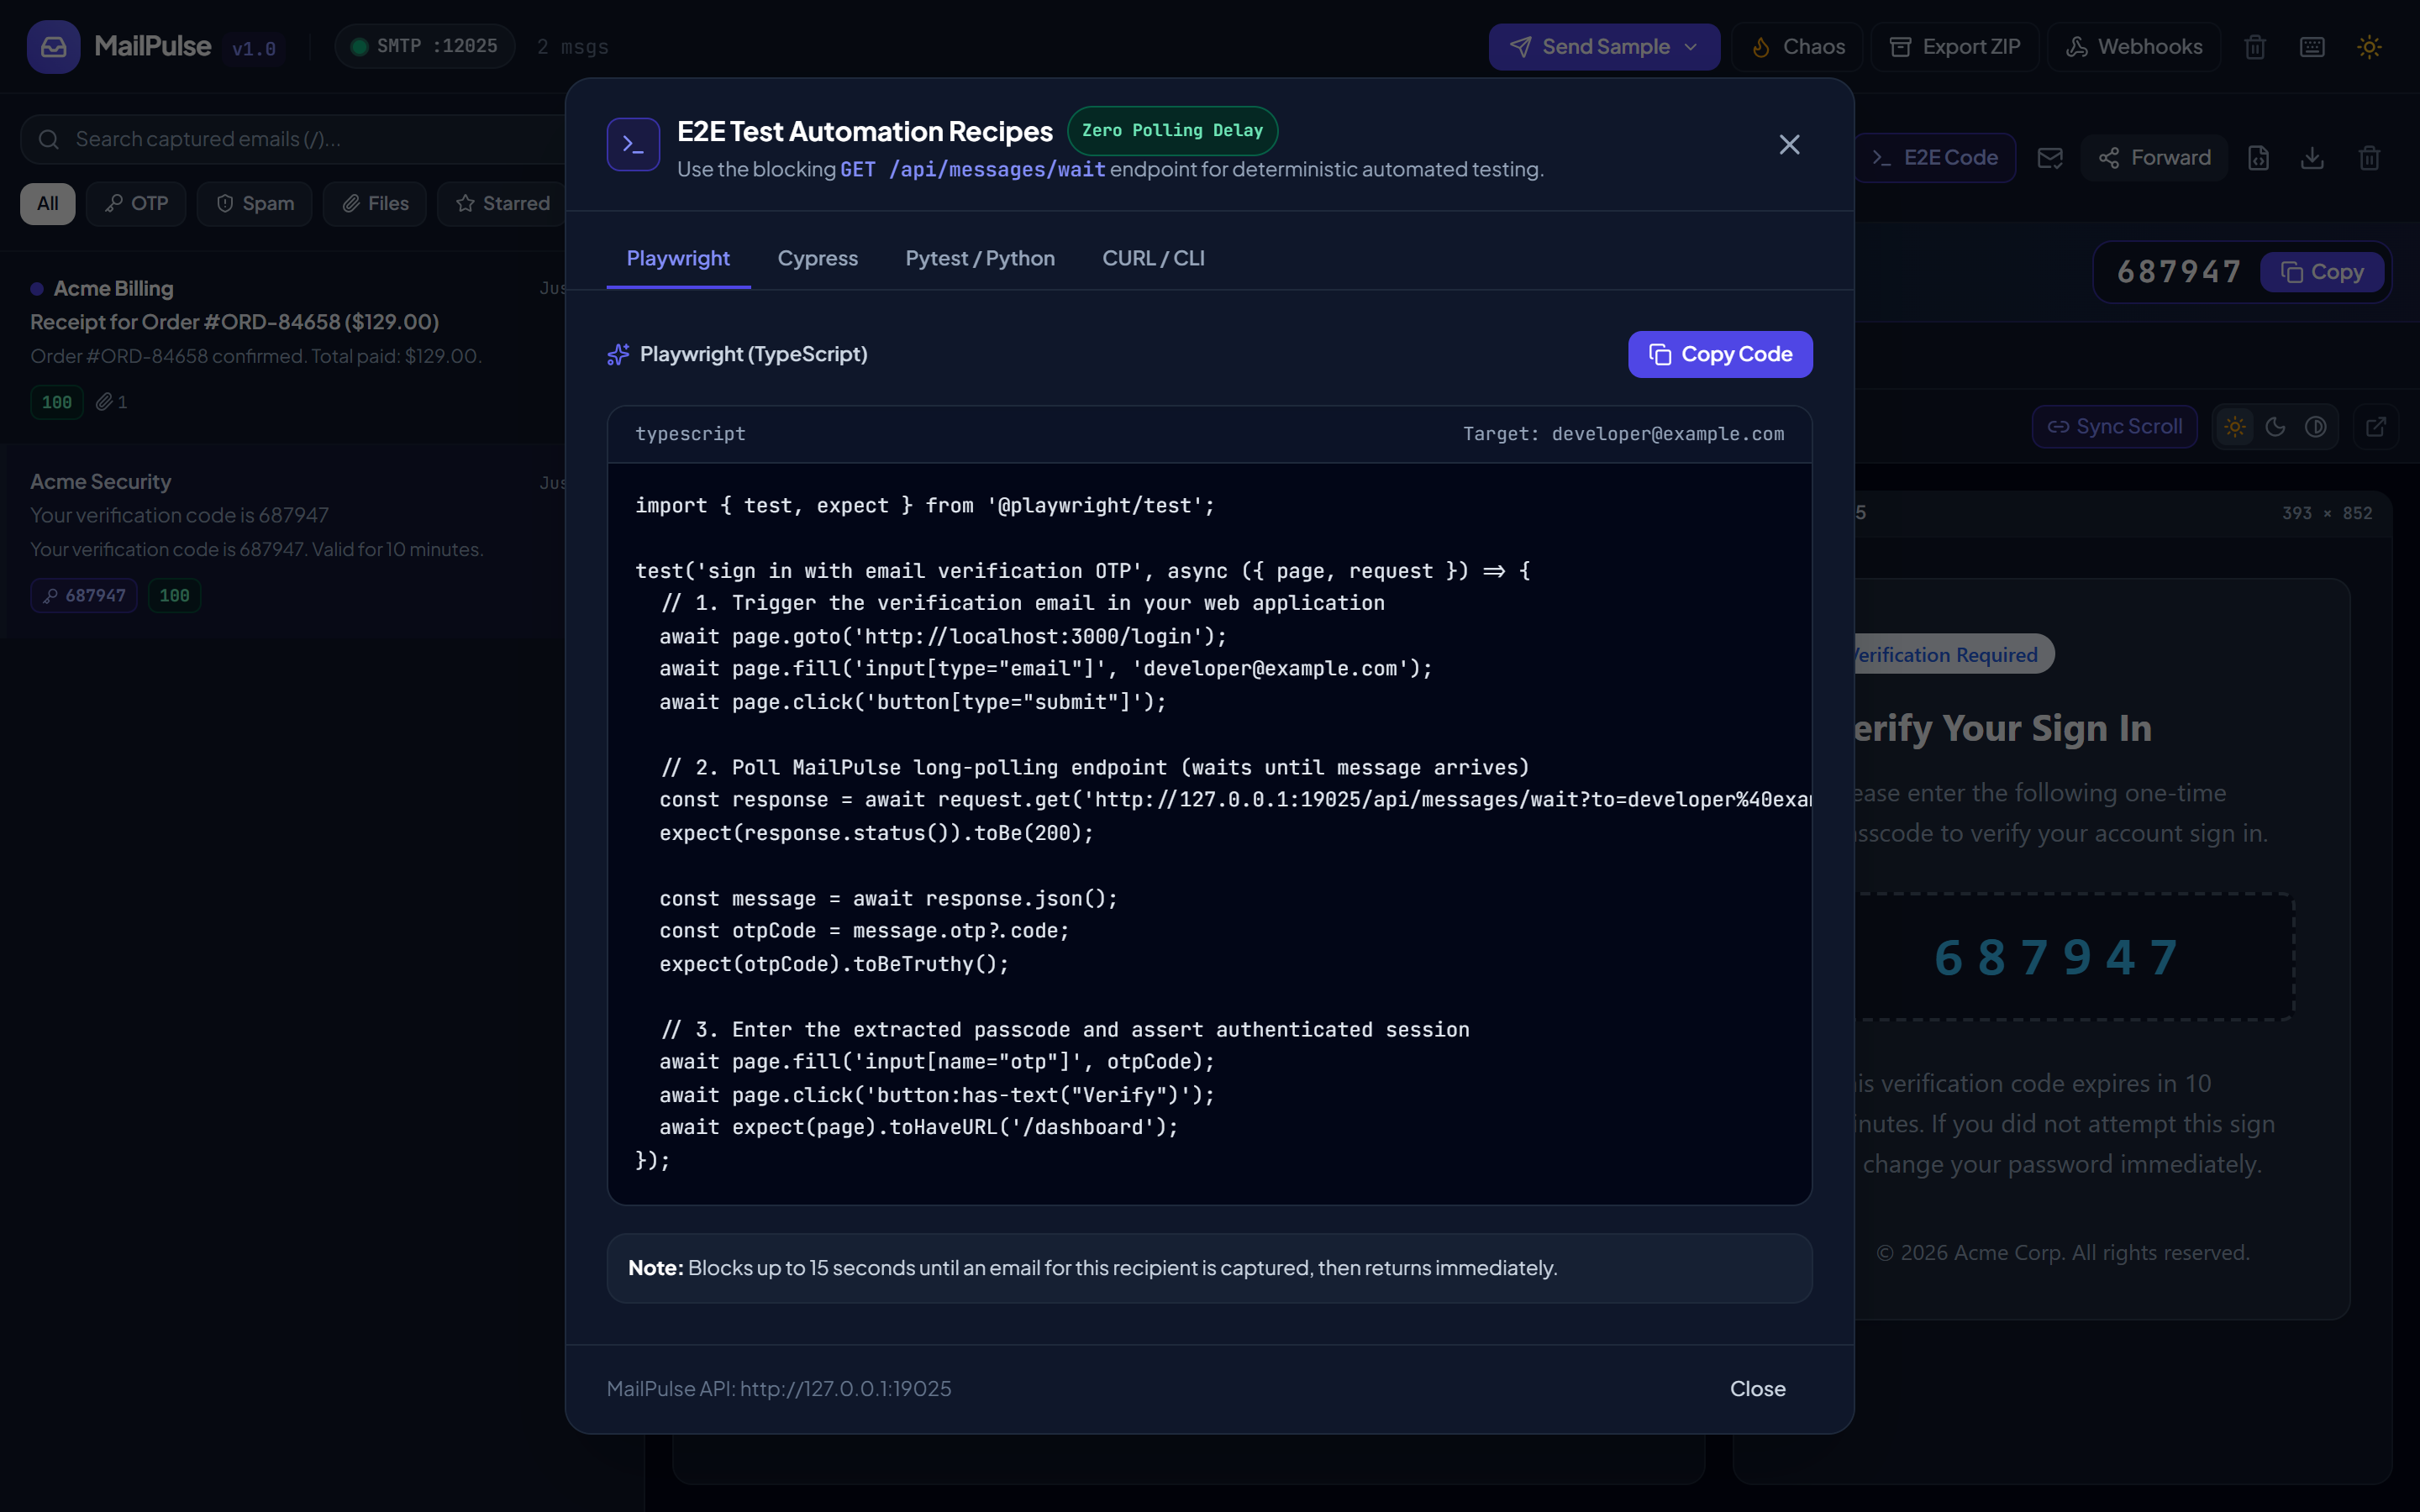The width and height of the screenshot is (2420, 1512).
Task: Delete the message with the toolbar trash icon
Action: (x=2369, y=158)
